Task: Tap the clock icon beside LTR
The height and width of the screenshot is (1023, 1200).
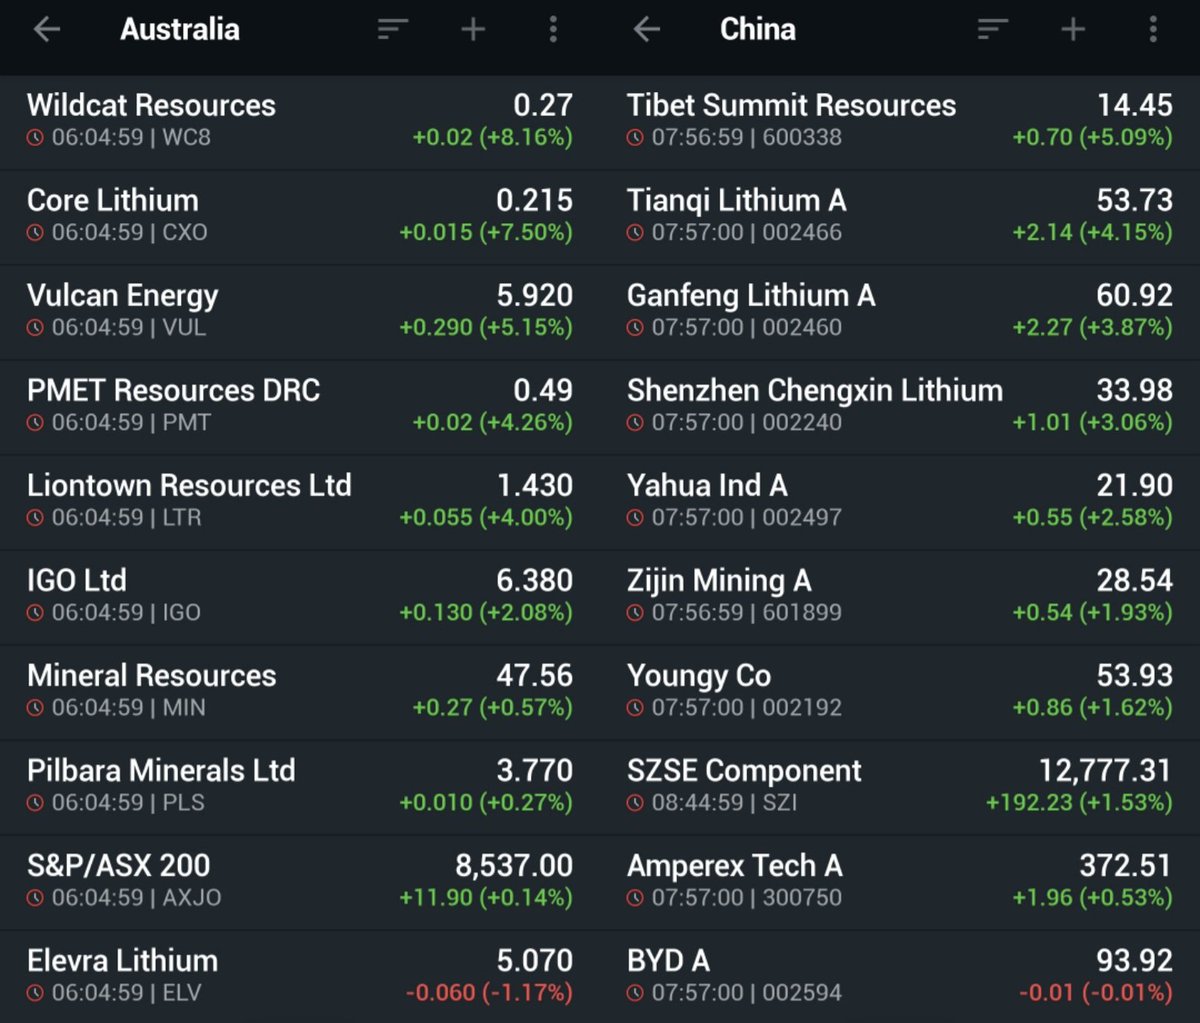Action: (36, 518)
